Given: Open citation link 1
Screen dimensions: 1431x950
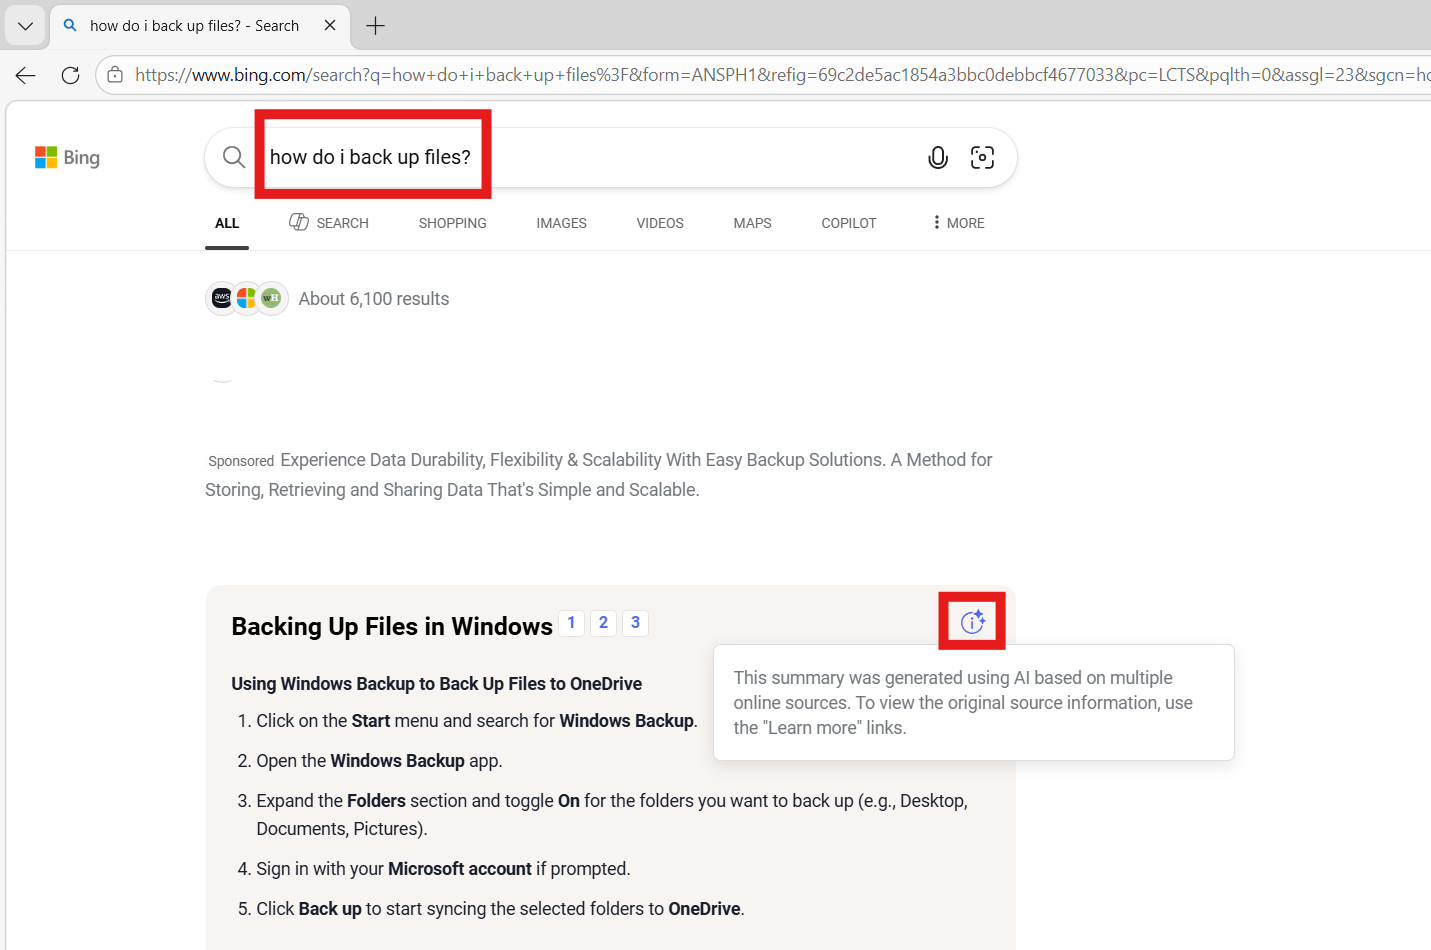Looking at the screenshot, I should coord(571,622).
